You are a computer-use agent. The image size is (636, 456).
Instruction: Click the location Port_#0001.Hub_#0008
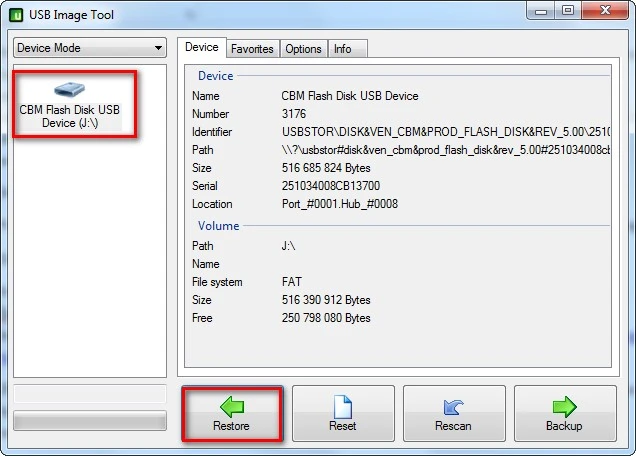point(340,204)
